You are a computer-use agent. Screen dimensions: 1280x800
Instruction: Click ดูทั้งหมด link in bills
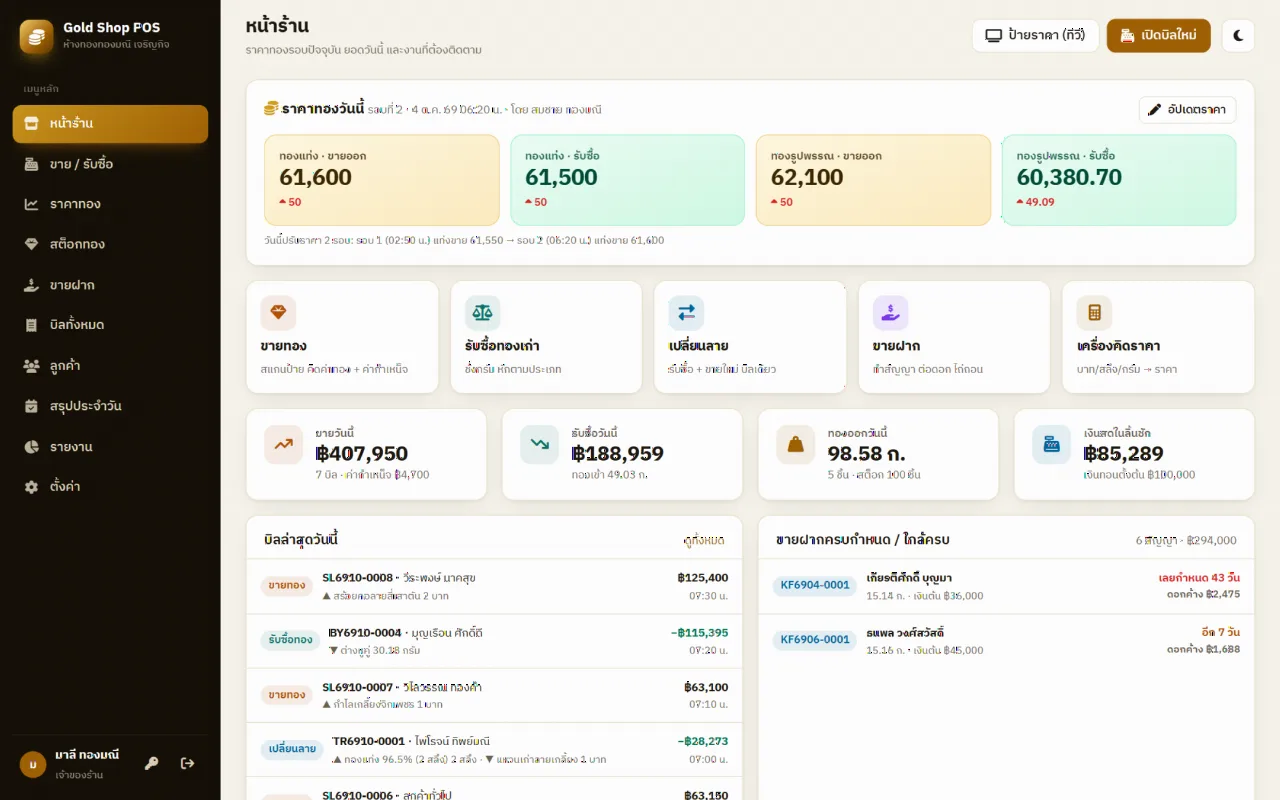704,540
